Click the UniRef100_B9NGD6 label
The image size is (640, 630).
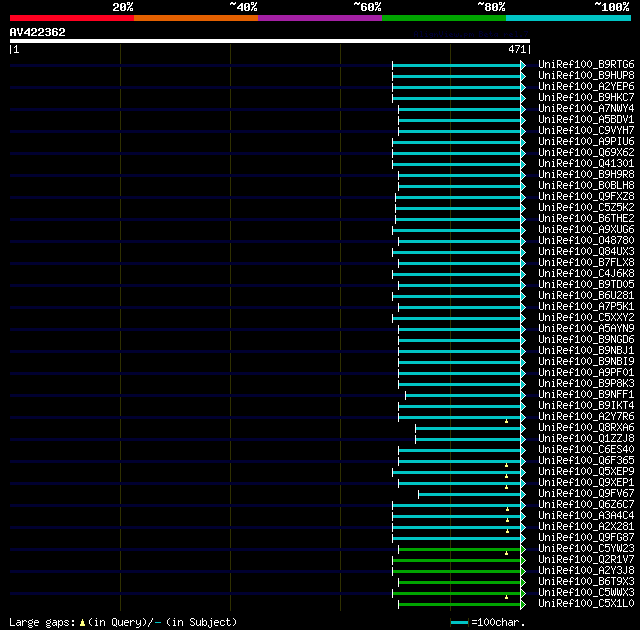[586, 340]
